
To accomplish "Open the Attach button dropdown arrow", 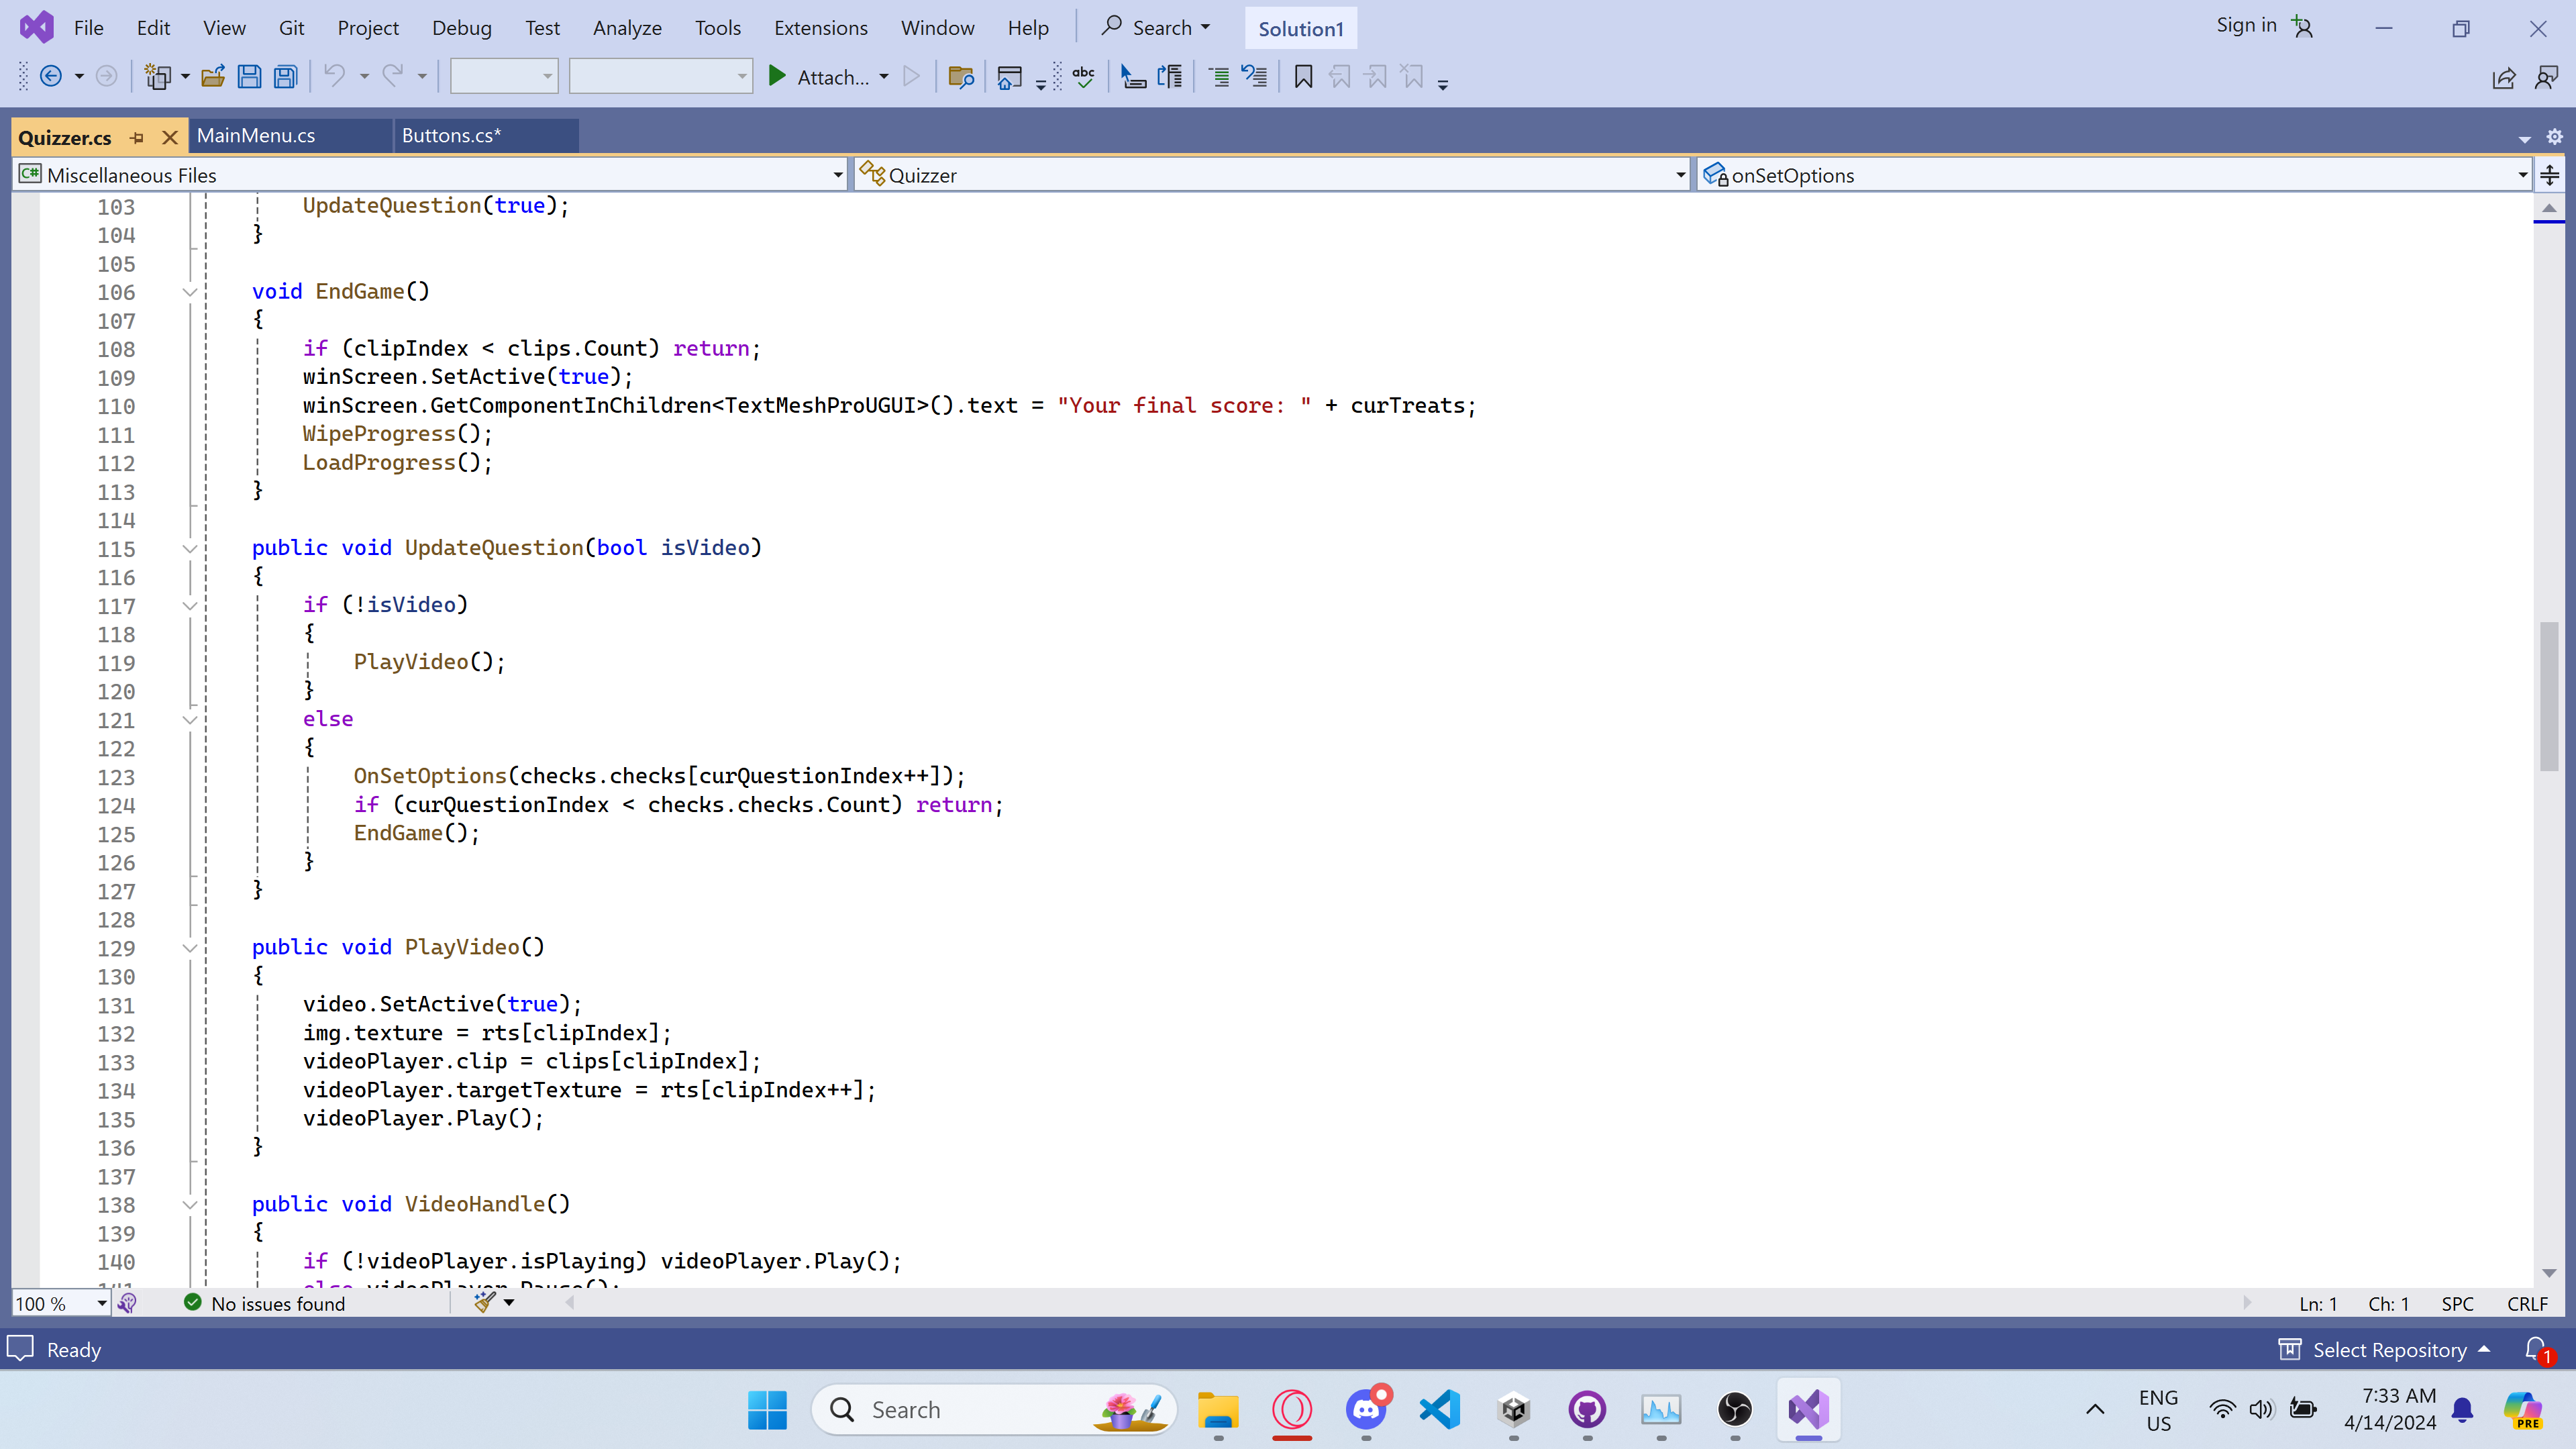I will [884, 77].
